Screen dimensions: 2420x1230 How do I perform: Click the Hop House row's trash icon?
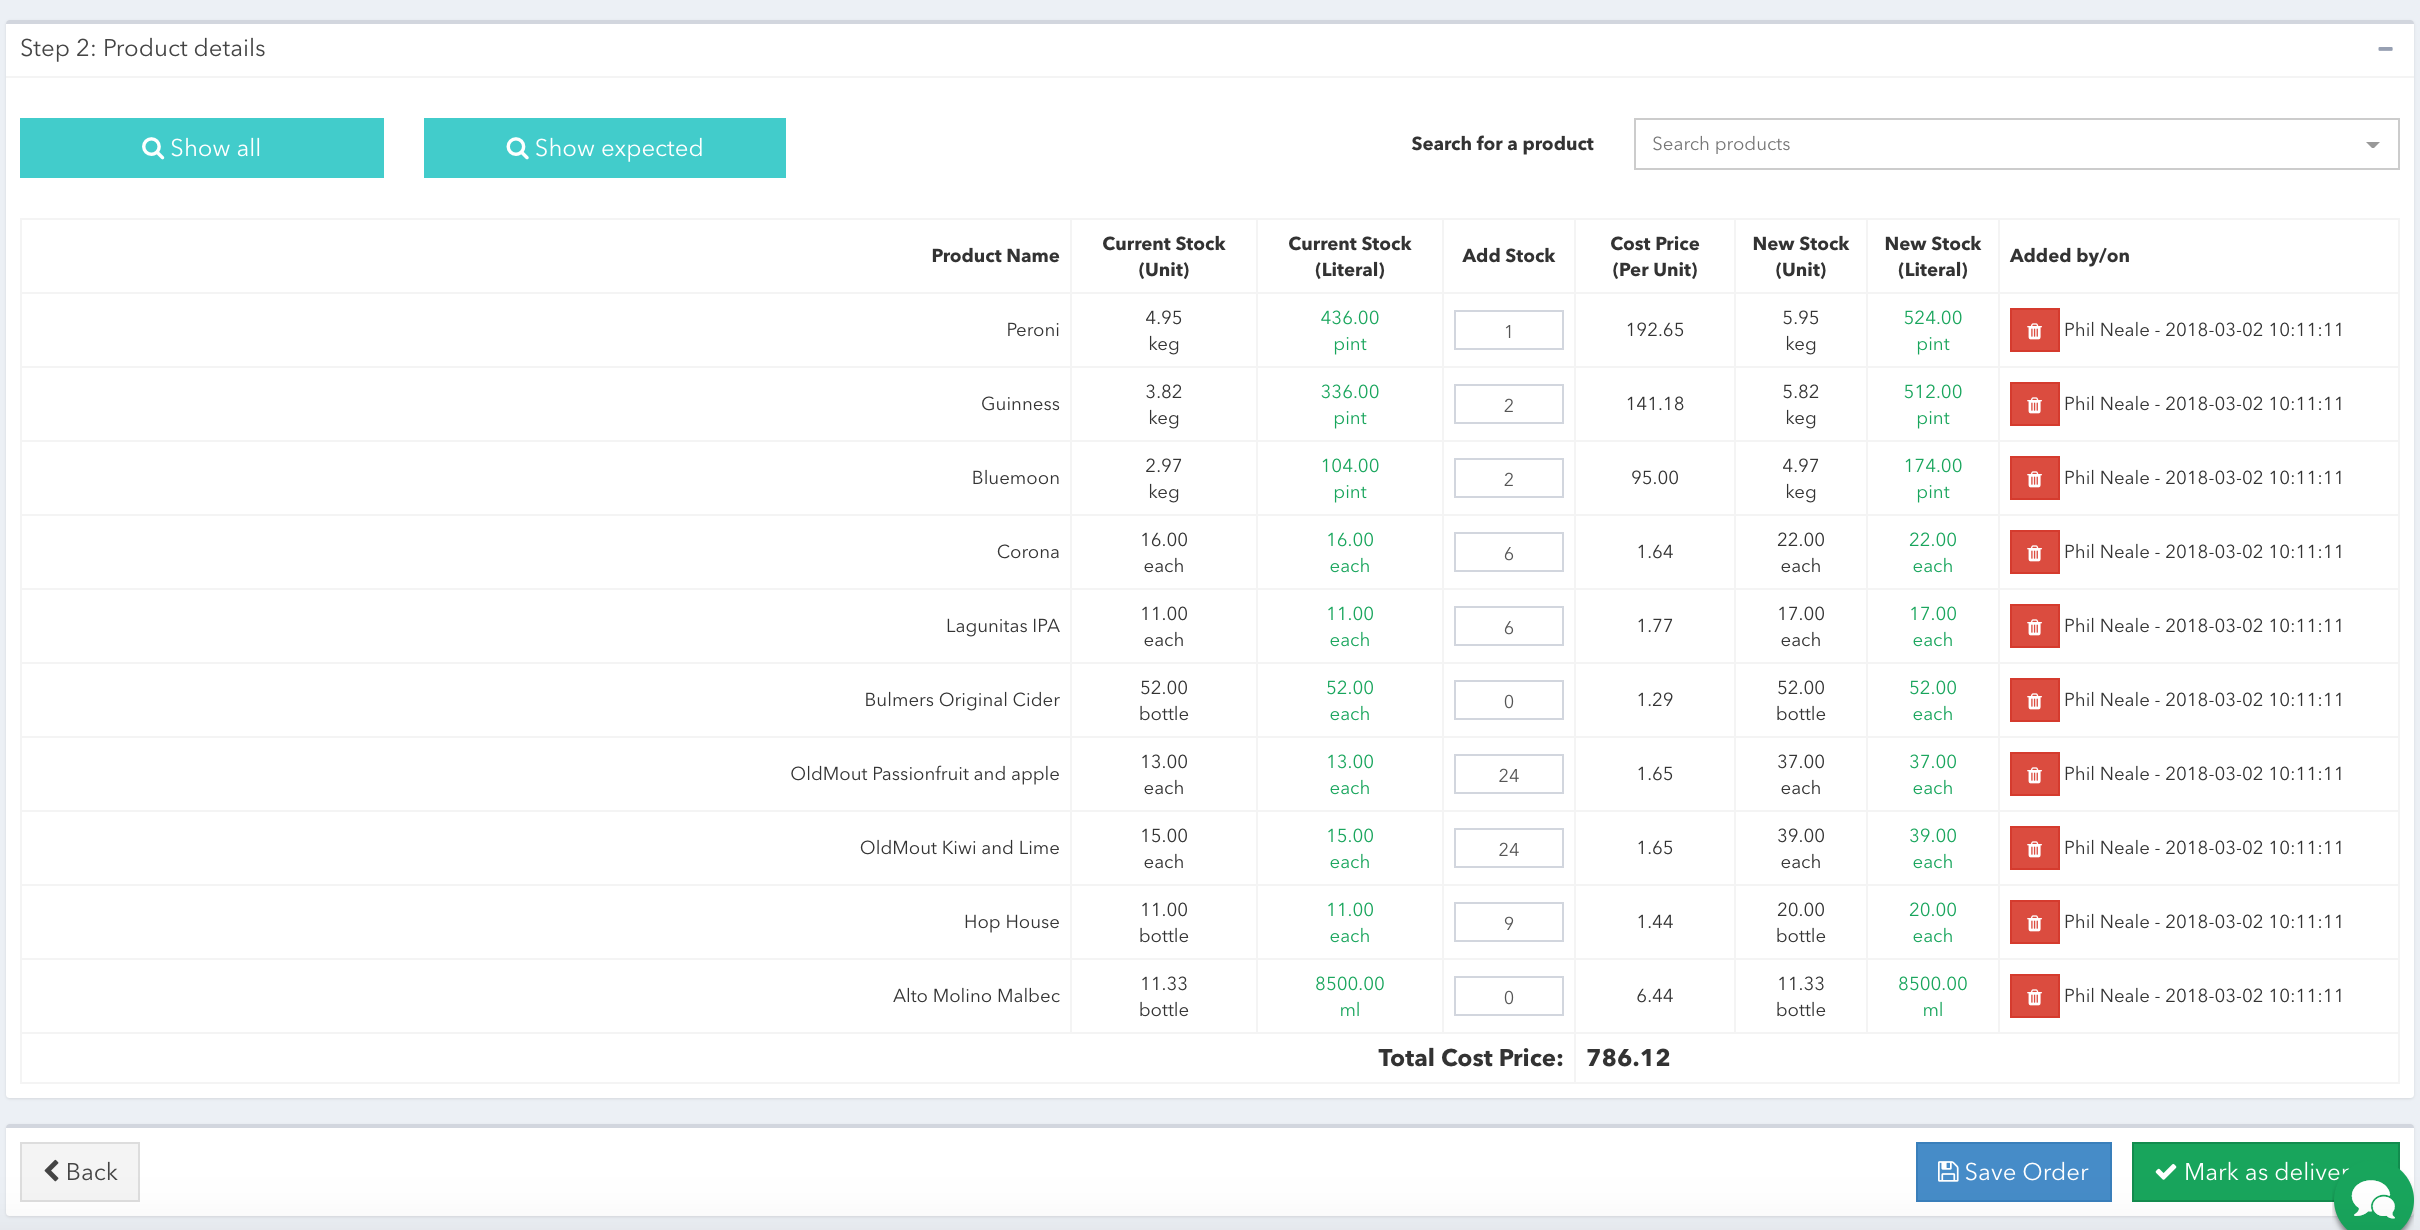click(2034, 922)
